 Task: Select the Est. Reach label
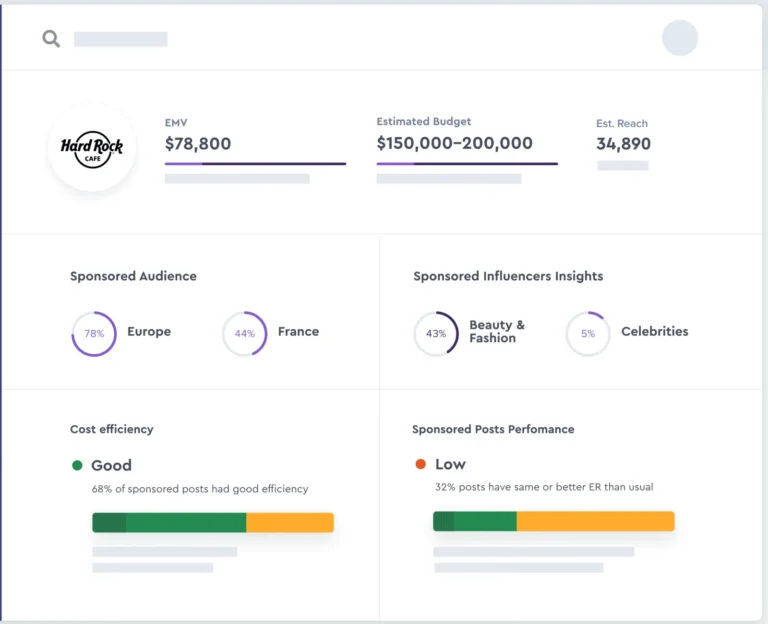(x=622, y=123)
